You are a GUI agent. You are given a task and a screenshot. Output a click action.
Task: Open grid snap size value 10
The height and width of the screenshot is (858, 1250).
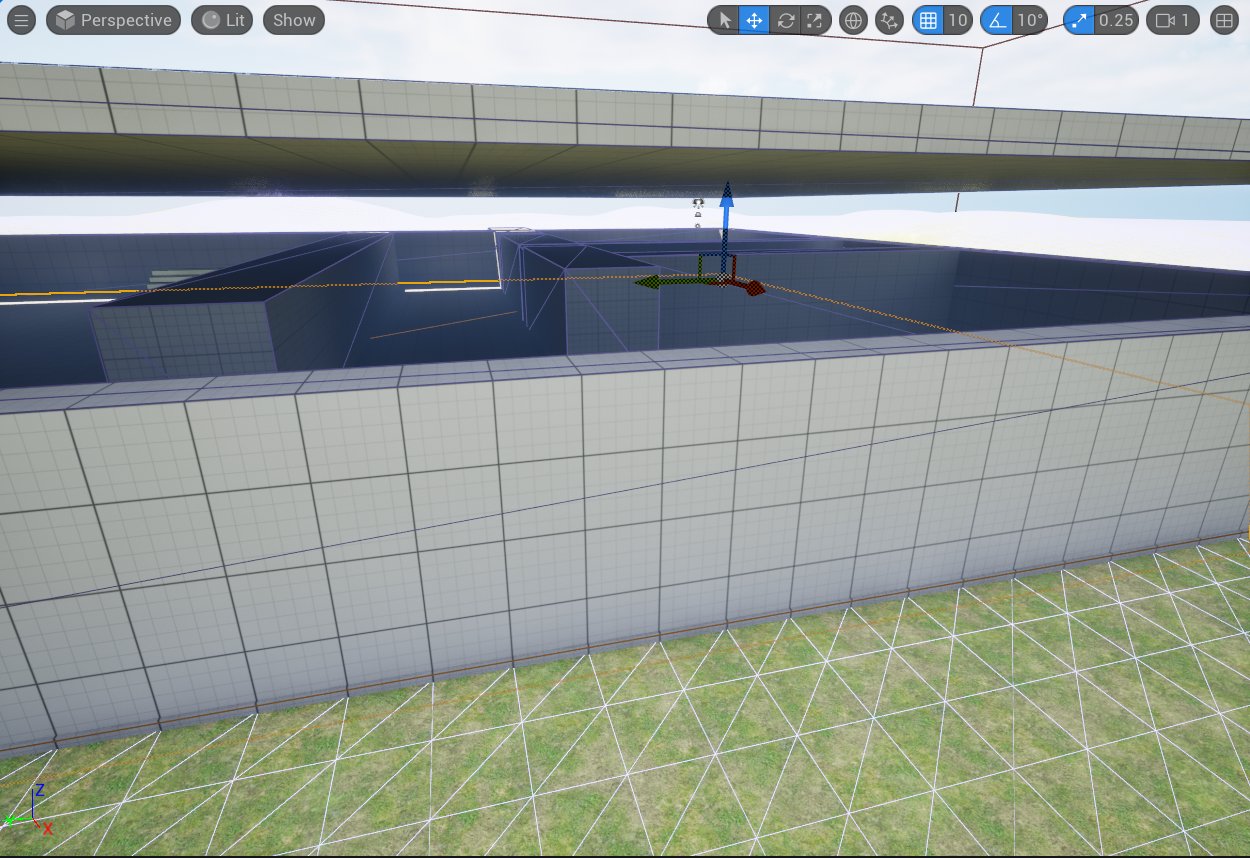[958, 20]
